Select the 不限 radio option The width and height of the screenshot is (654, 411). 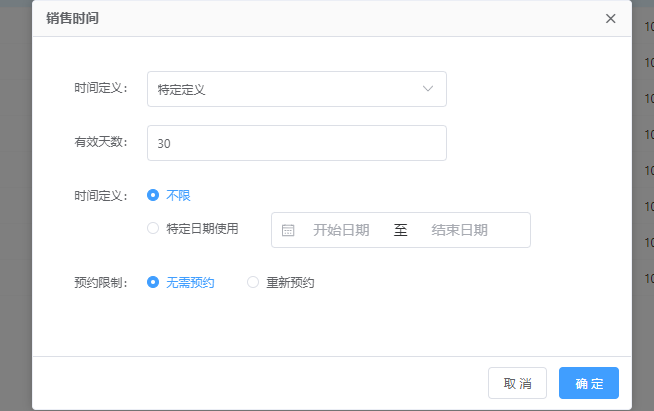(153, 195)
